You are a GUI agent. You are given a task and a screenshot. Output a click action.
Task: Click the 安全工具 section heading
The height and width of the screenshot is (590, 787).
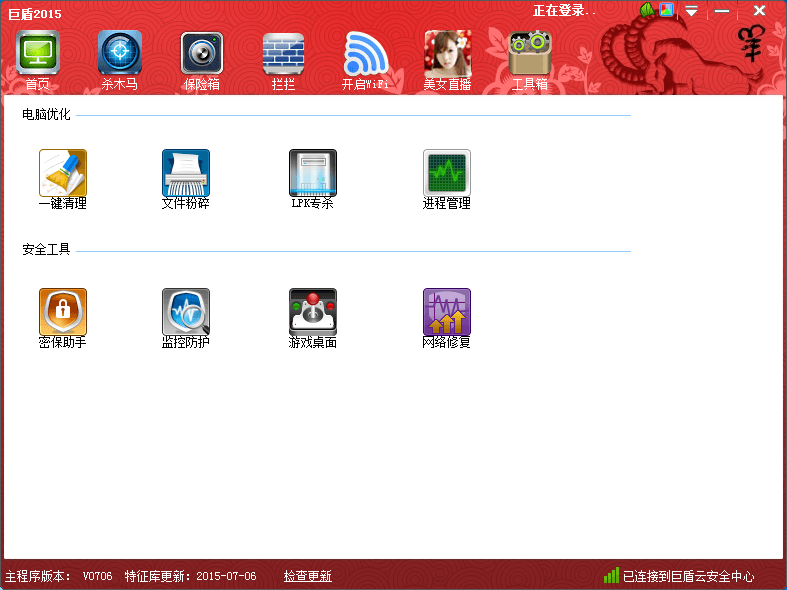pyautogui.click(x=46, y=249)
